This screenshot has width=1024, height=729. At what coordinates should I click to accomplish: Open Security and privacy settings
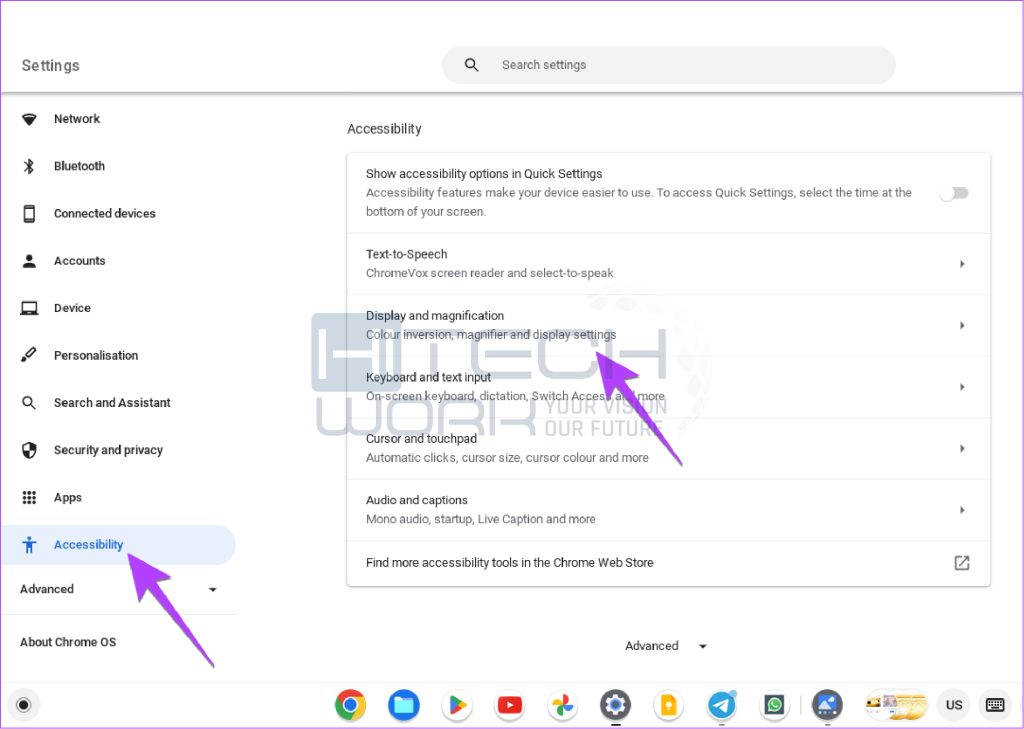tap(108, 450)
